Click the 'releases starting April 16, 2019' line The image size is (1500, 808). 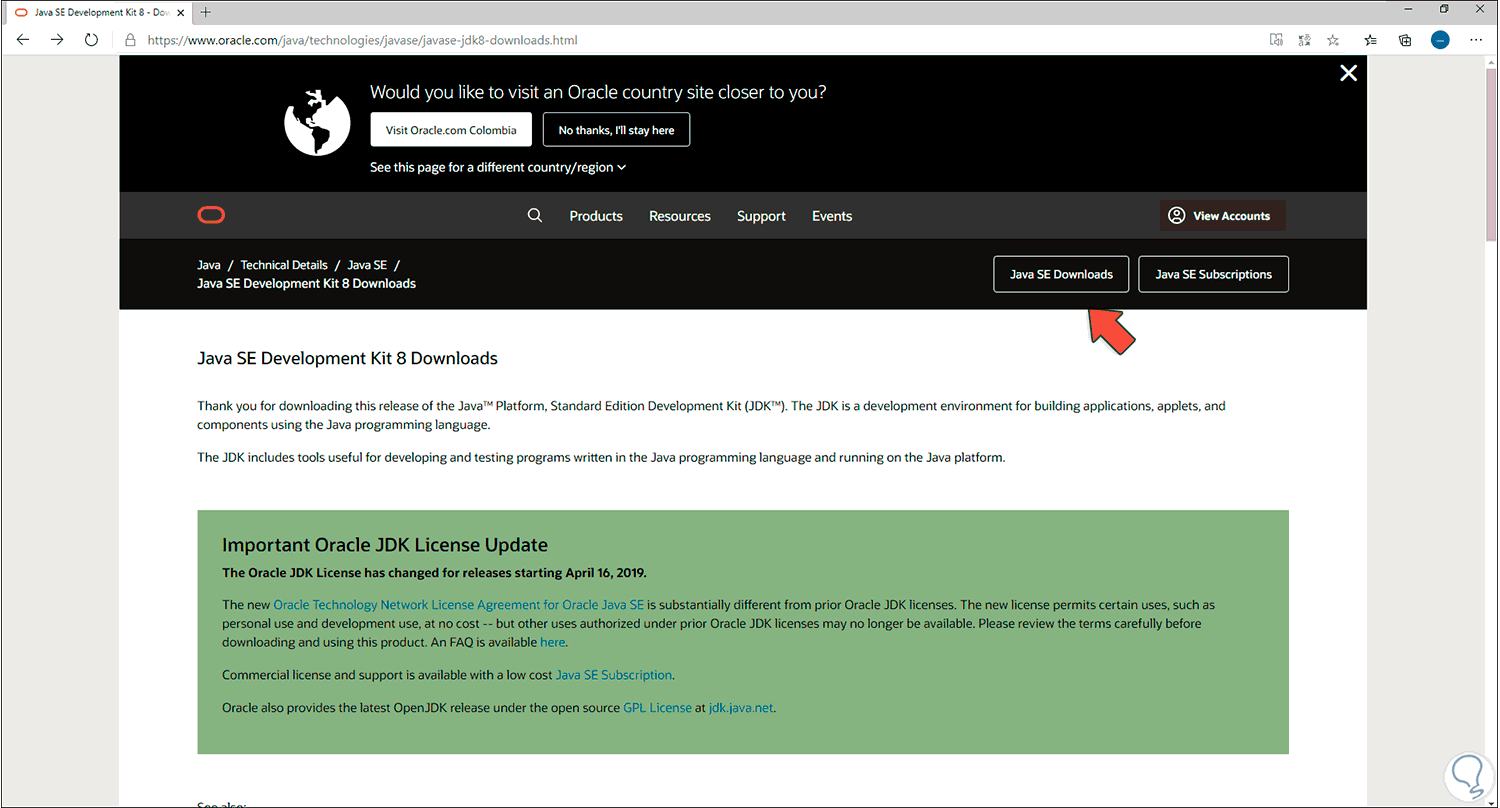click(434, 573)
